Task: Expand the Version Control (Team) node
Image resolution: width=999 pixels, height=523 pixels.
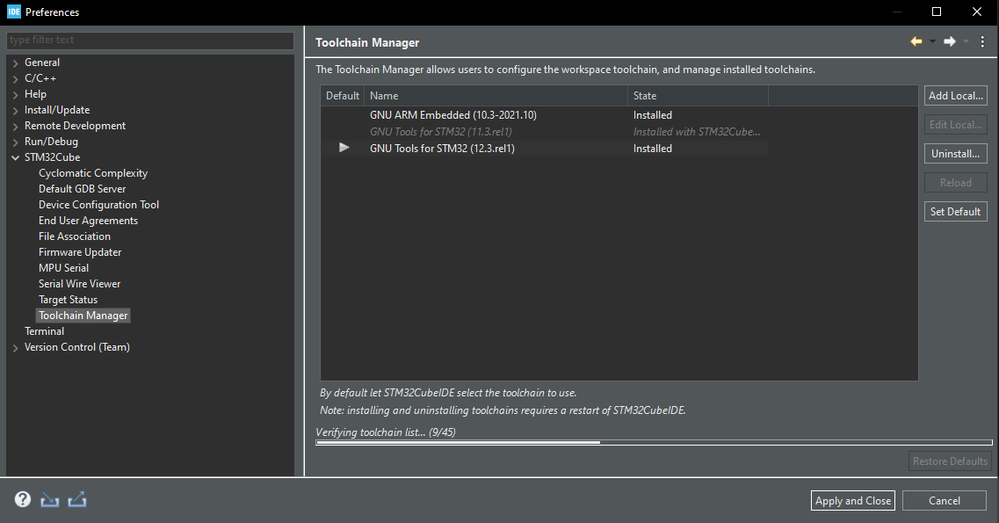Action: tap(15, 348)
